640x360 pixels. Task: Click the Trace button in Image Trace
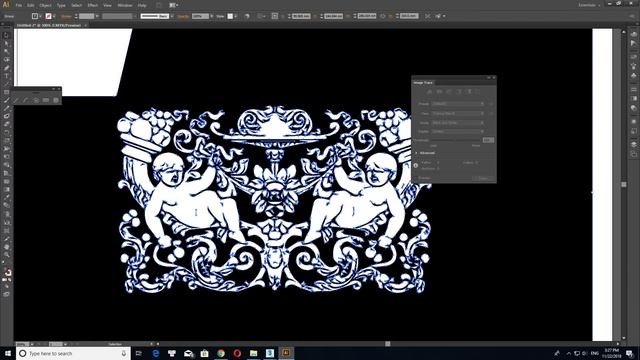point(483,178)
